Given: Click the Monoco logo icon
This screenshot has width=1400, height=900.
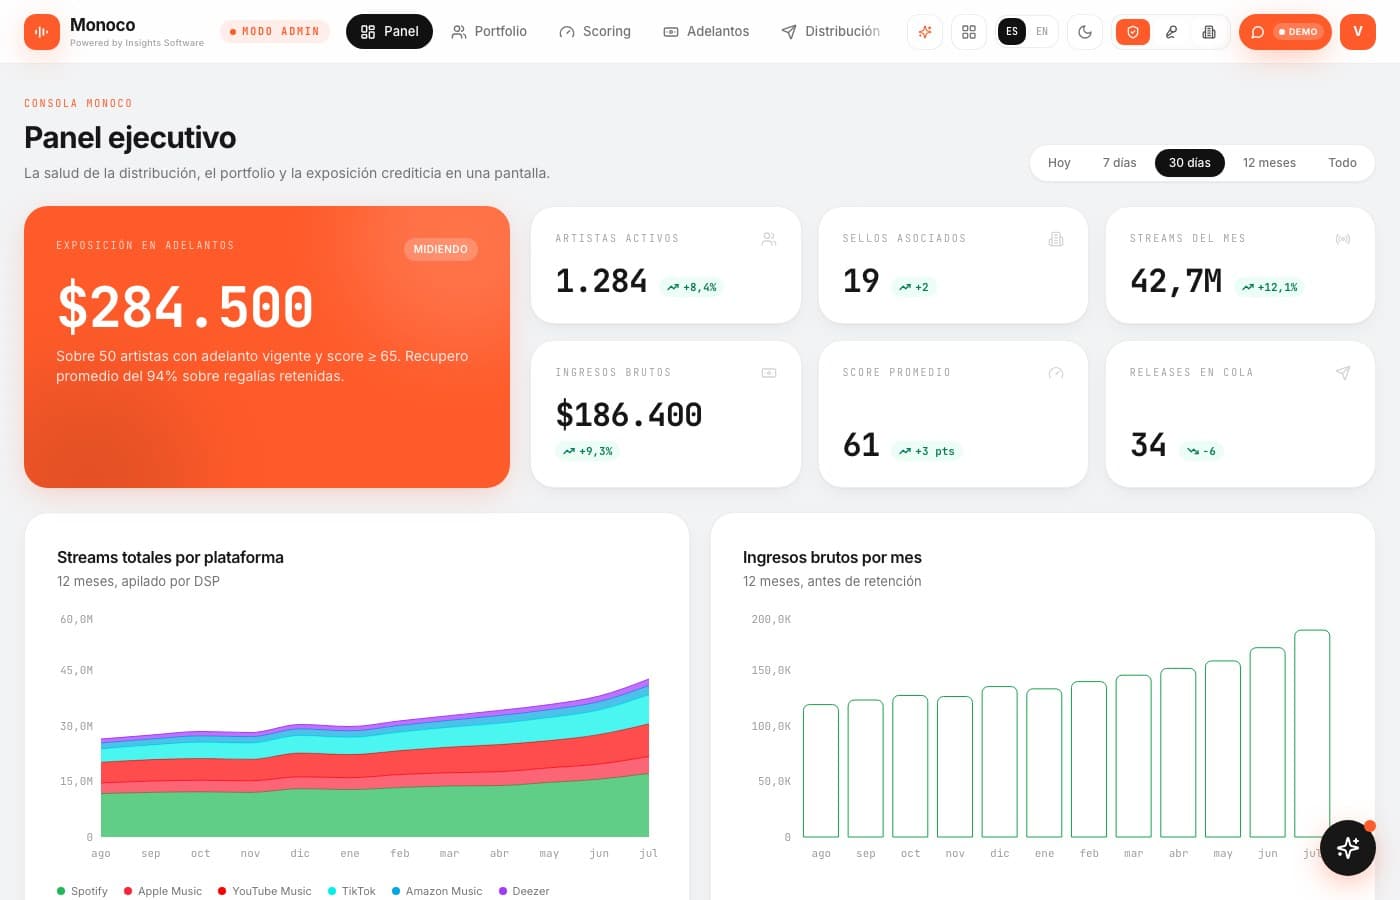Looking at the screenshot, I should point(42,32).
